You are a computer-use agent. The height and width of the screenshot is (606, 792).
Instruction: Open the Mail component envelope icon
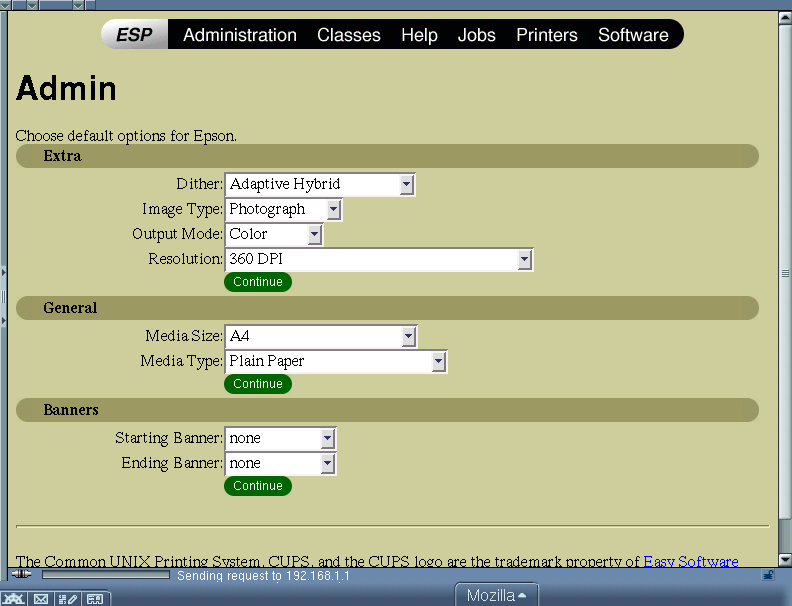(41, 599)
